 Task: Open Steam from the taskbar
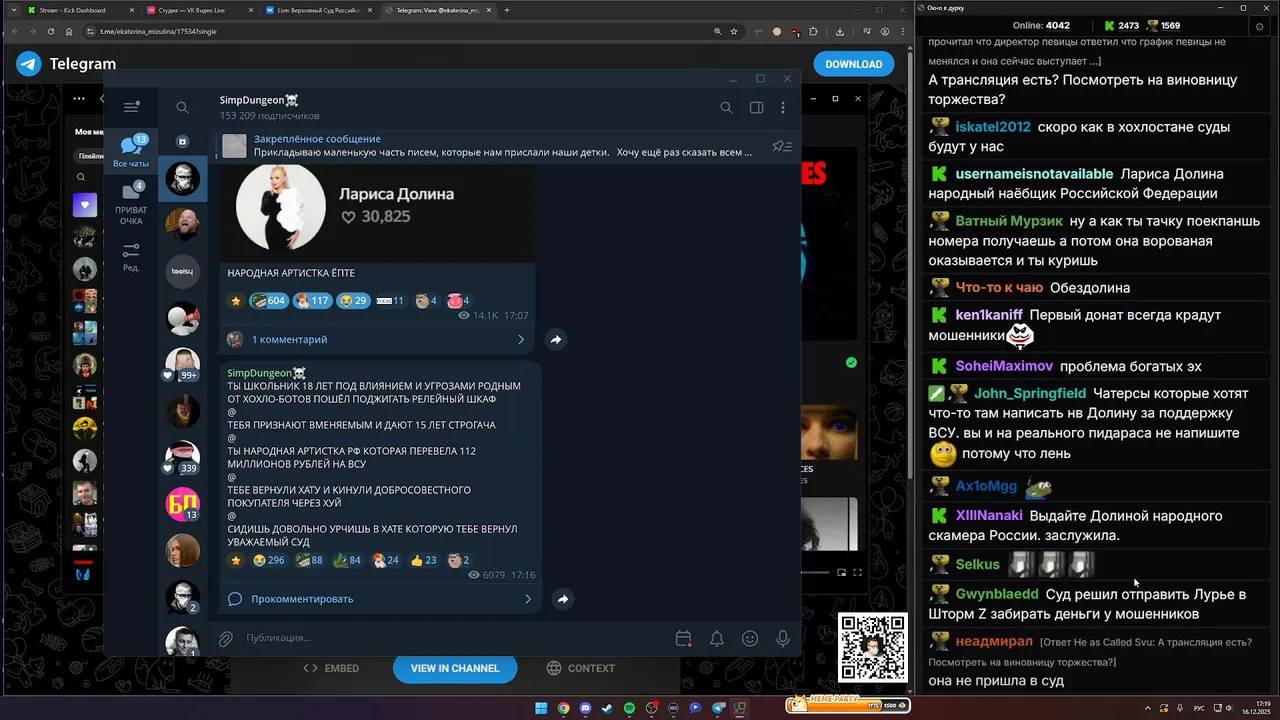pyautogui.click(x=607, y=708)
